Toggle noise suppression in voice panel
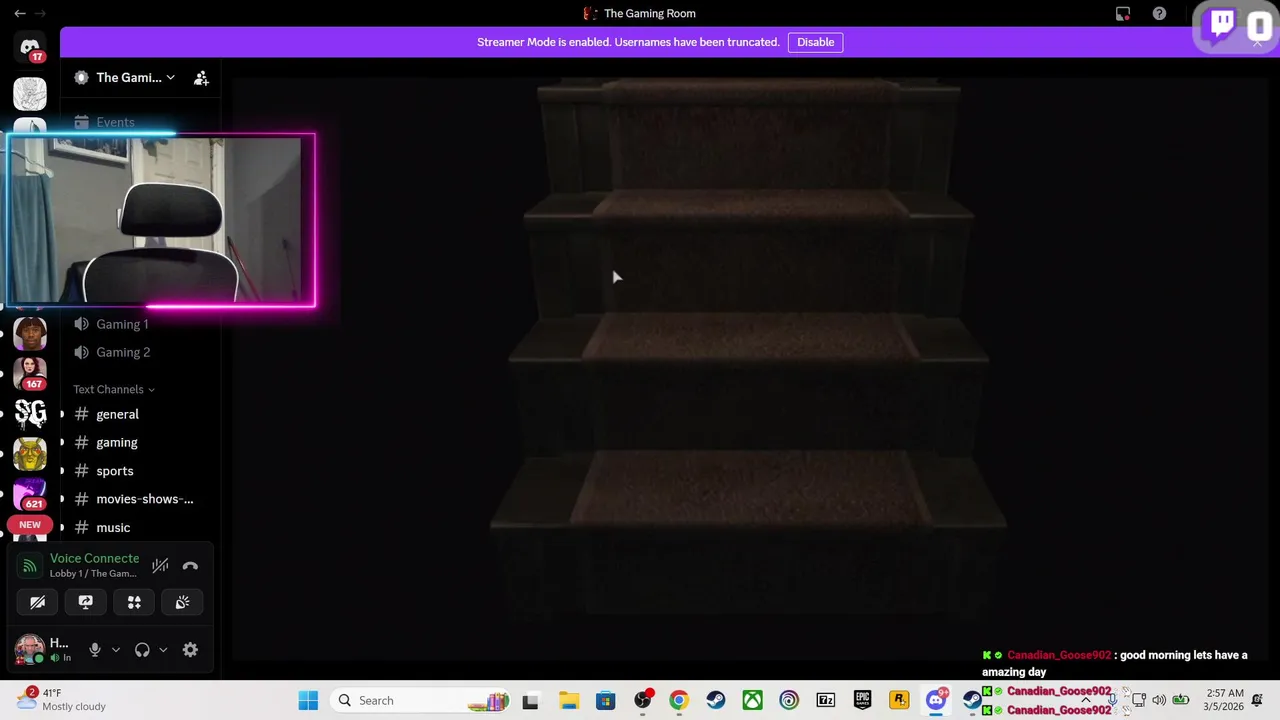This screenshot has width=1280, height=720. (160, 566)
